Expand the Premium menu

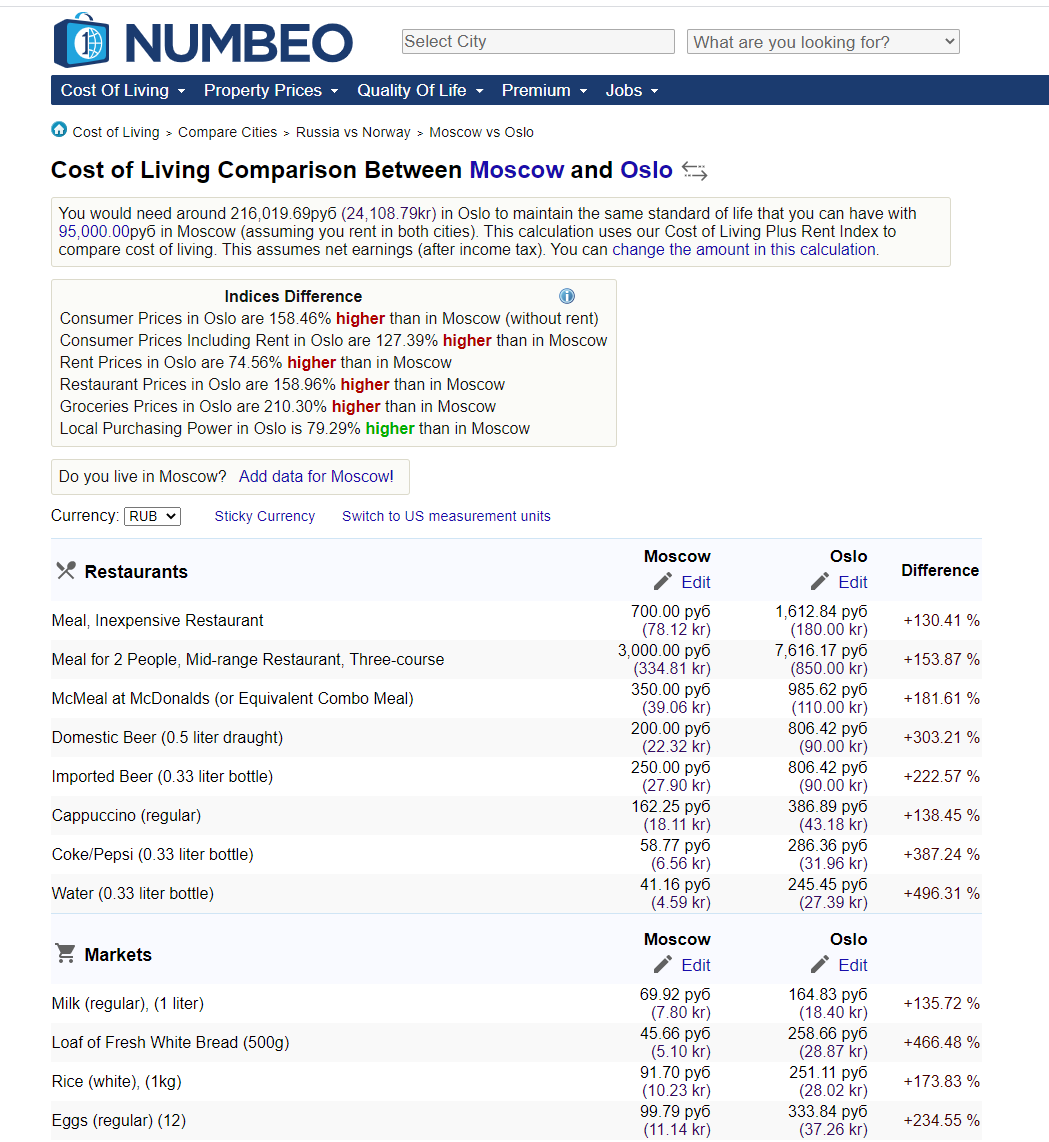[x=544, y=90]
